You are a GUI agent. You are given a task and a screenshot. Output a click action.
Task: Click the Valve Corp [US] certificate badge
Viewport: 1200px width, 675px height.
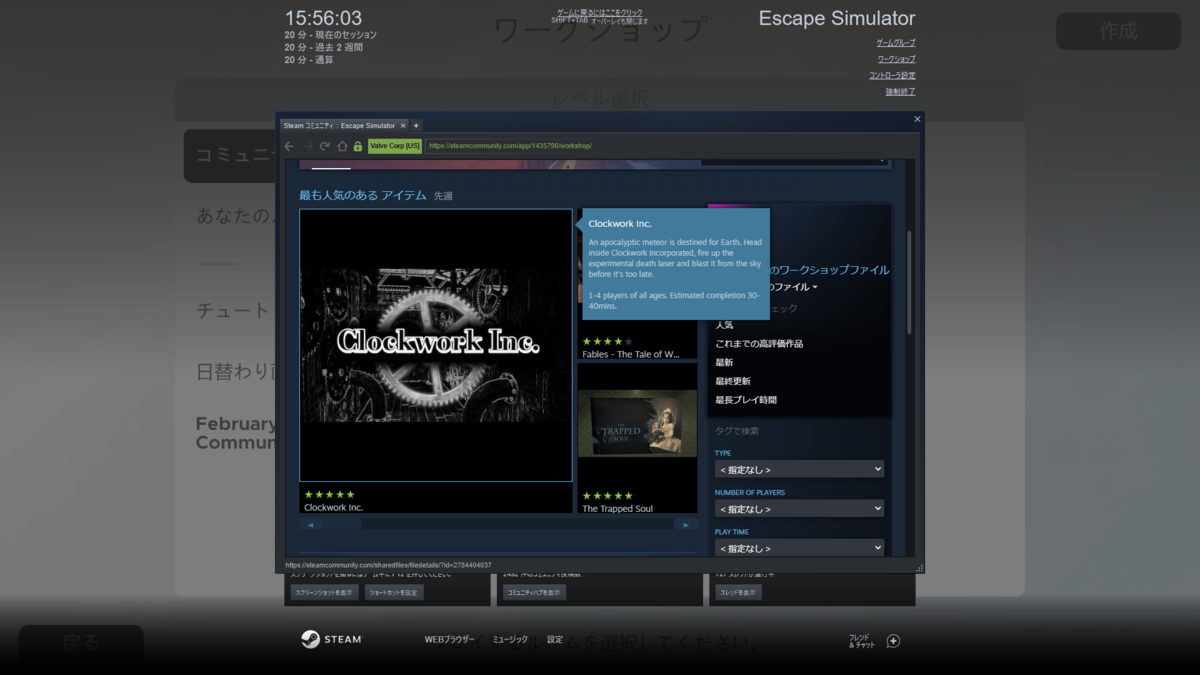pos(395,146)
